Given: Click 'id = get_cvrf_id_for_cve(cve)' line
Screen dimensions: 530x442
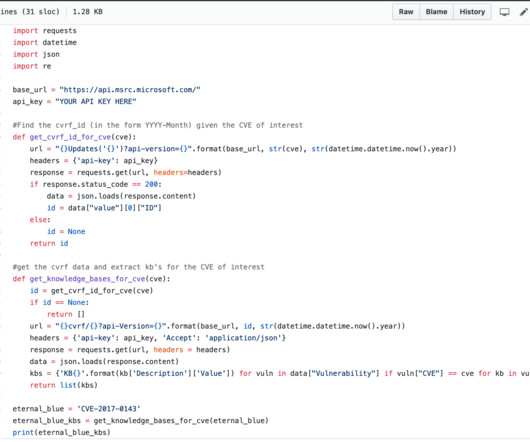Looking at the screenshot, I should (91, 291).
